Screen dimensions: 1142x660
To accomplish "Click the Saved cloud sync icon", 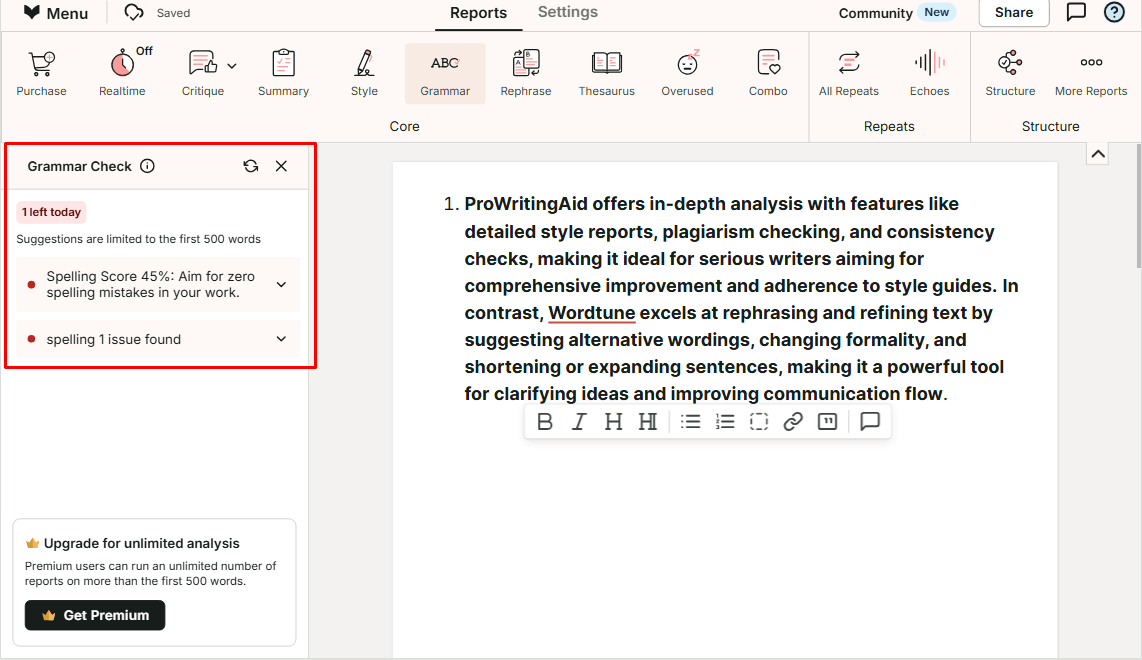I will click(134, 12).
